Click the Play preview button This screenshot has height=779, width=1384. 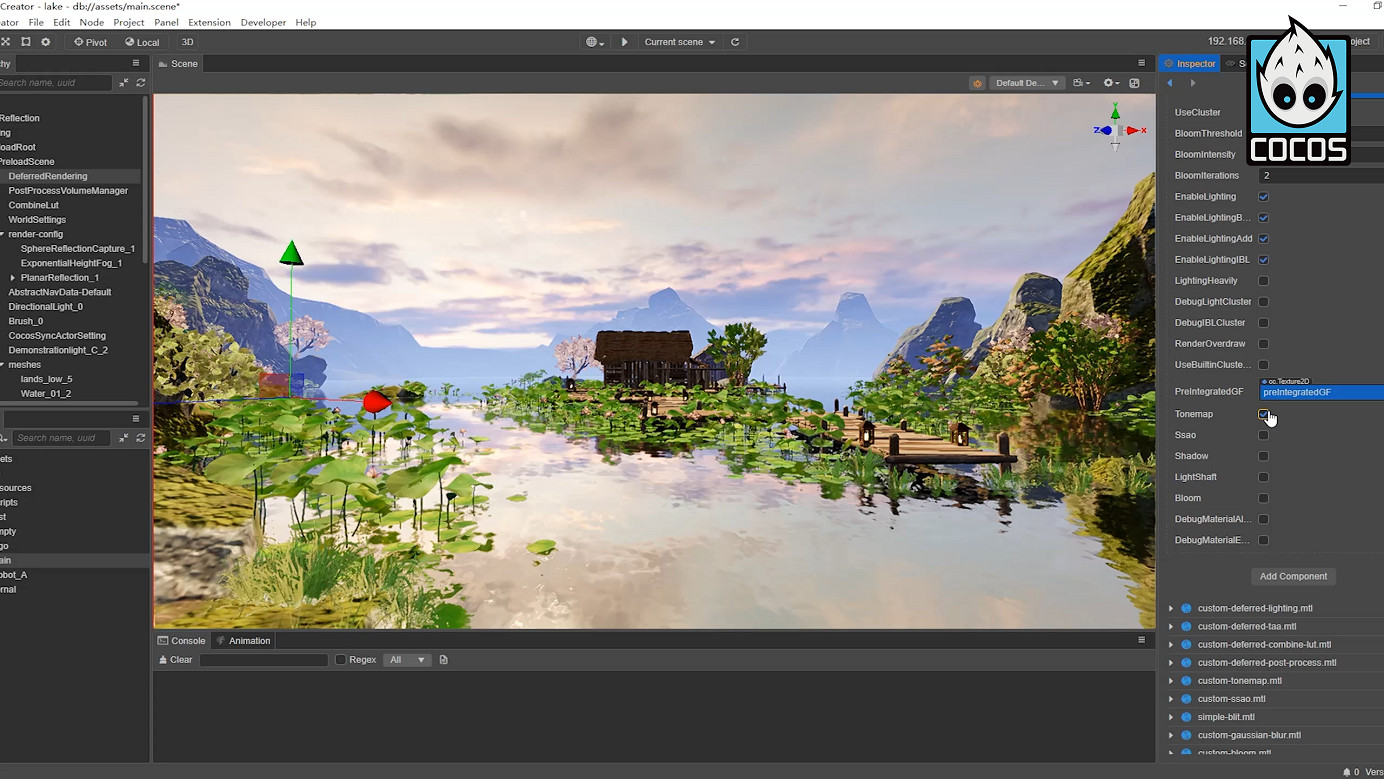click(625, 42)
